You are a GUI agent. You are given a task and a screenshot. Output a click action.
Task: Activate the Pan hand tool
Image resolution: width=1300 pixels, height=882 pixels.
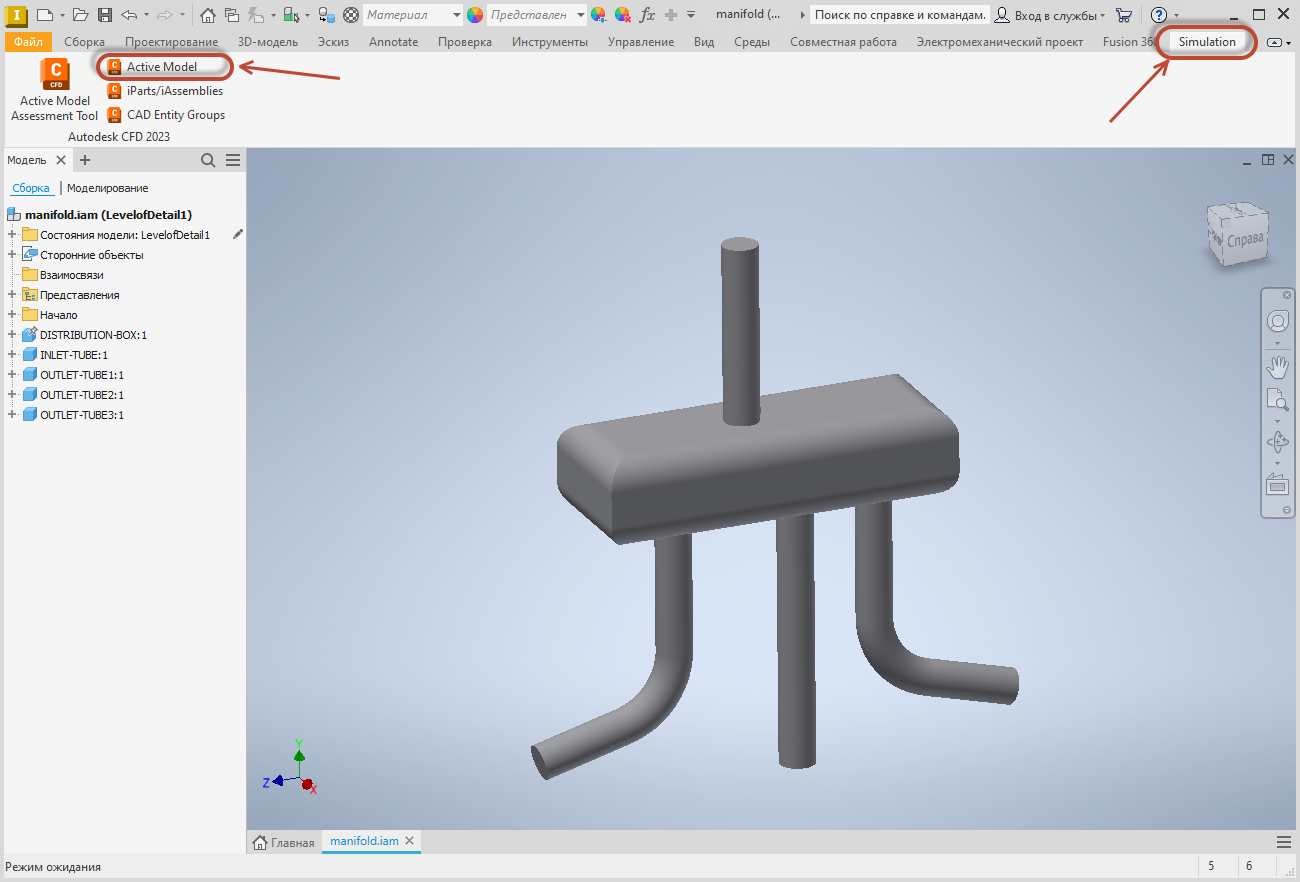point(1278,366)
